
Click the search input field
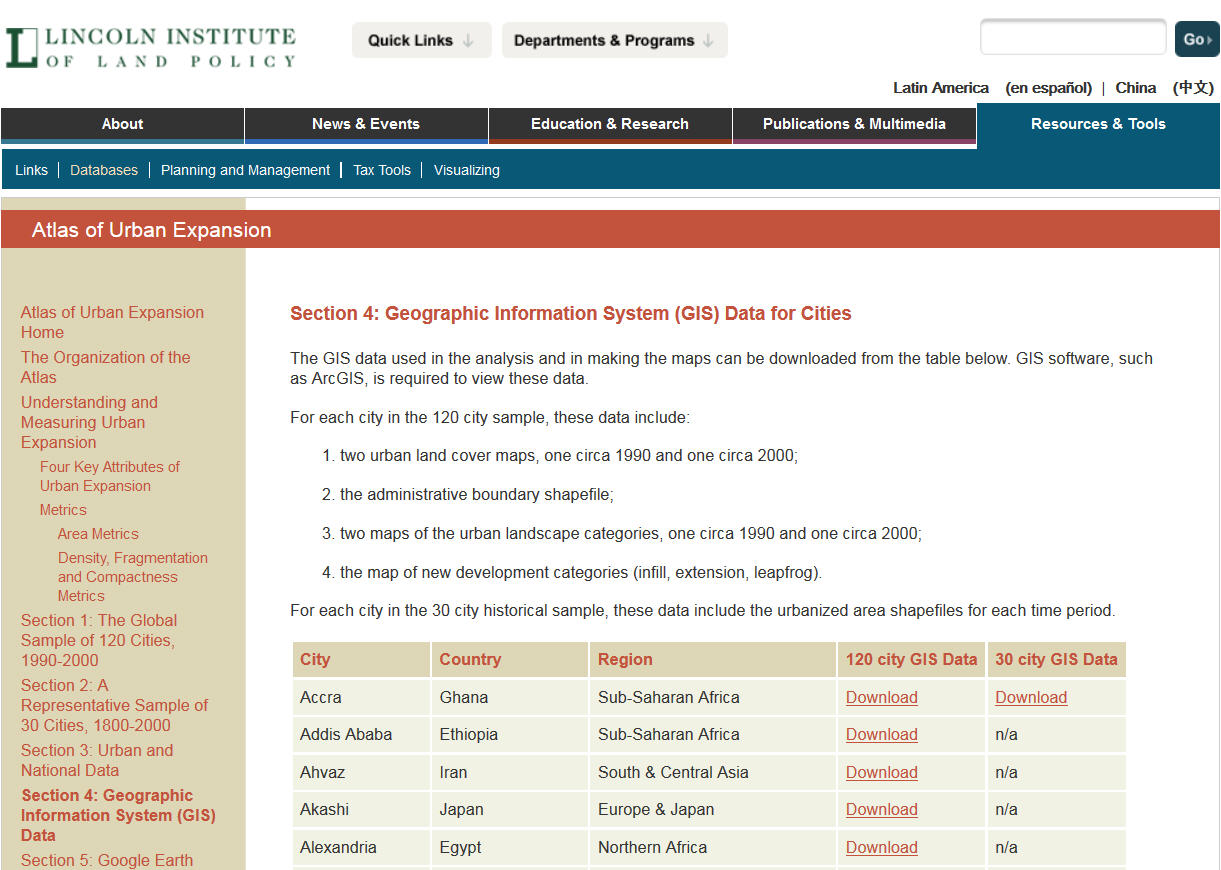tap(1072, 39)
